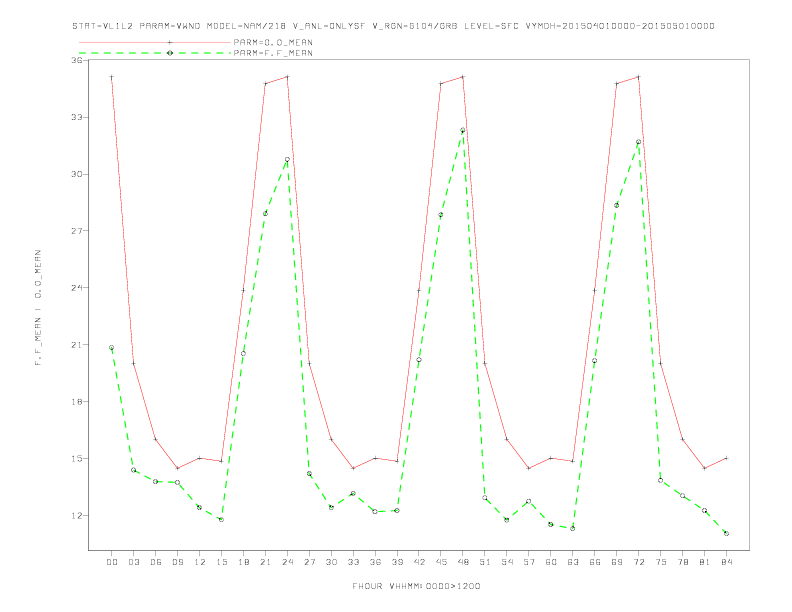Image resolution: width=792 pixels, height=612 pixels.
Task: Click the green circle data point at hour 63
Action: (573, 528)
